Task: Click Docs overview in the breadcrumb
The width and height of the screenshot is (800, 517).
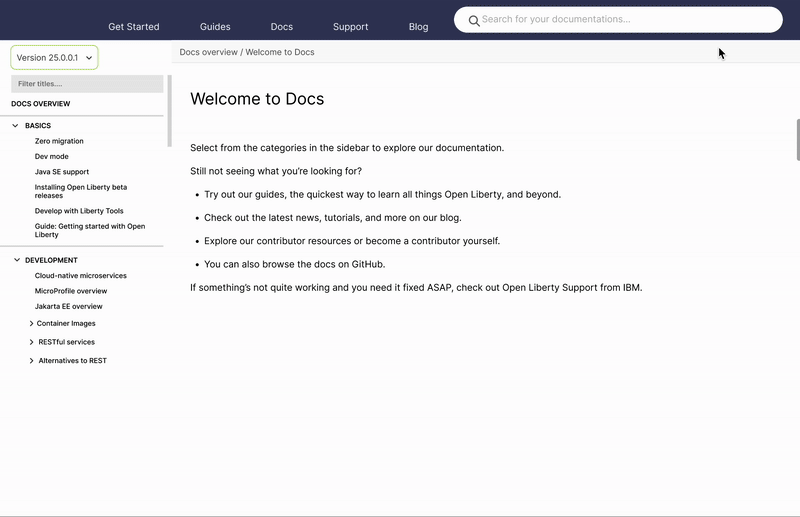Action: click(208, 52)
